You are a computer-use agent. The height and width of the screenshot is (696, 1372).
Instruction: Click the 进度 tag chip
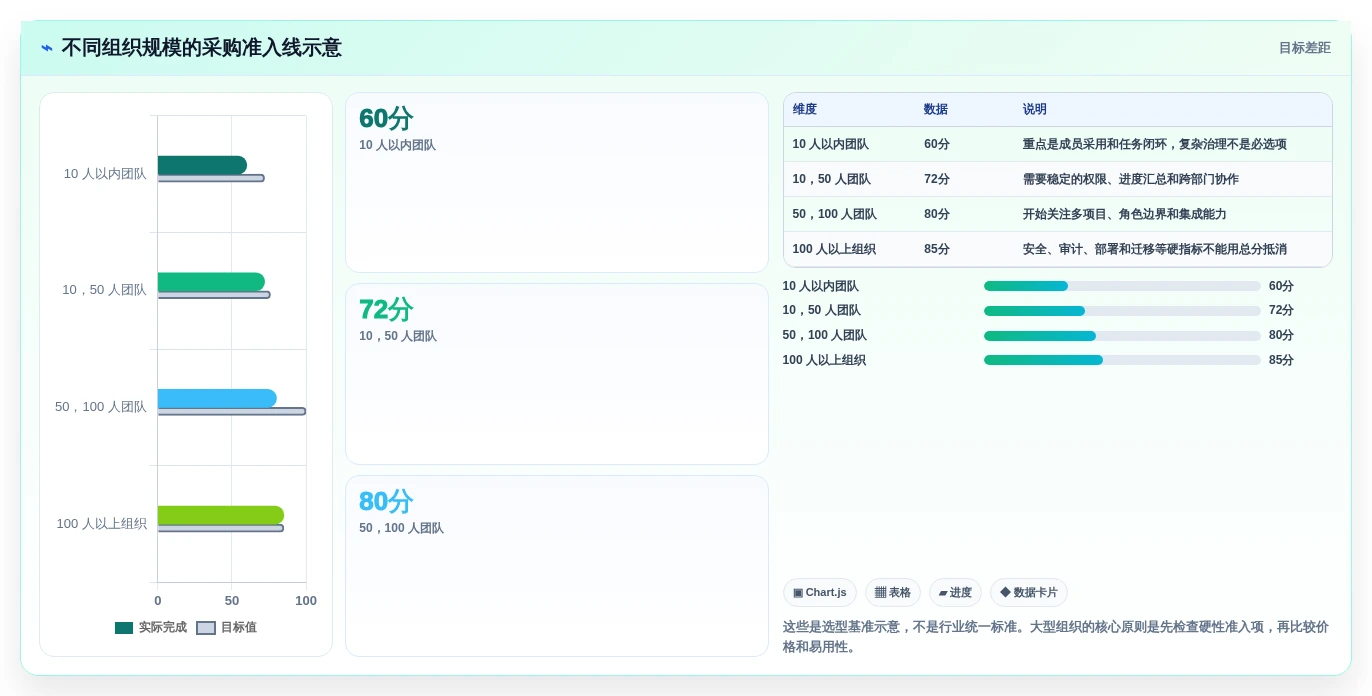955,593
